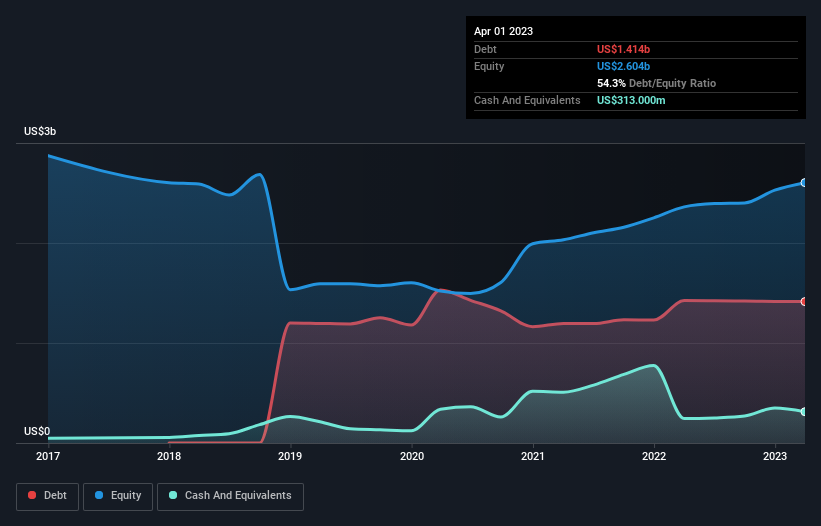This screenshot has height=526, width=821.
Task: Click the Cash endpoint marker on teal line
Action: pos(804,412)
